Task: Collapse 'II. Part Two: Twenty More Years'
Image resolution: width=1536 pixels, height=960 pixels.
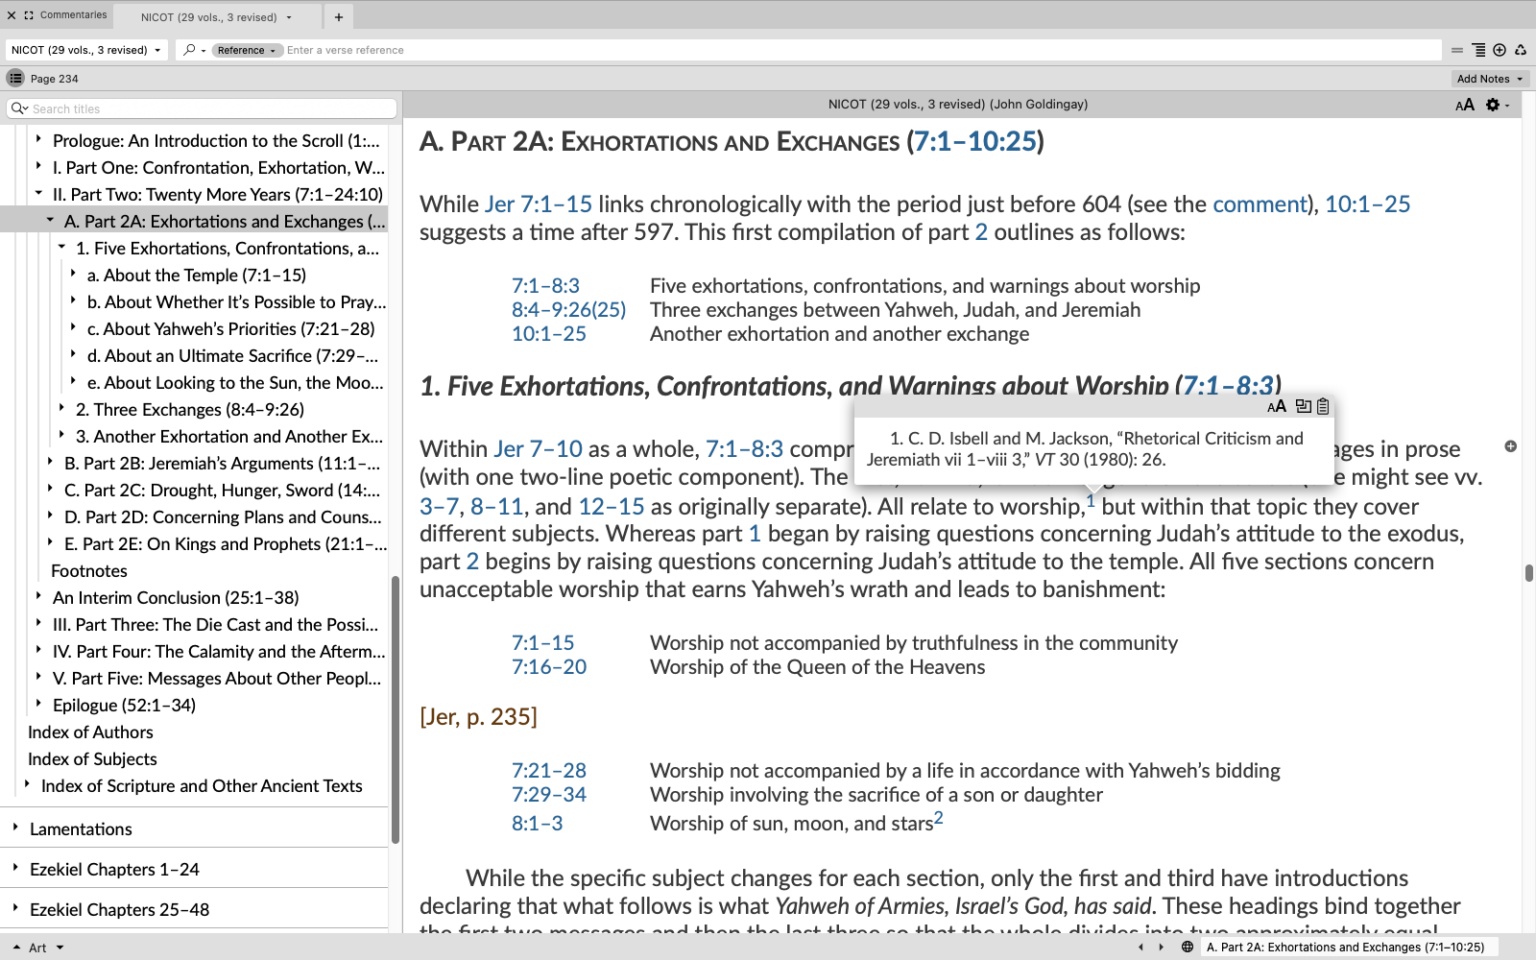Action: [38, 193]
